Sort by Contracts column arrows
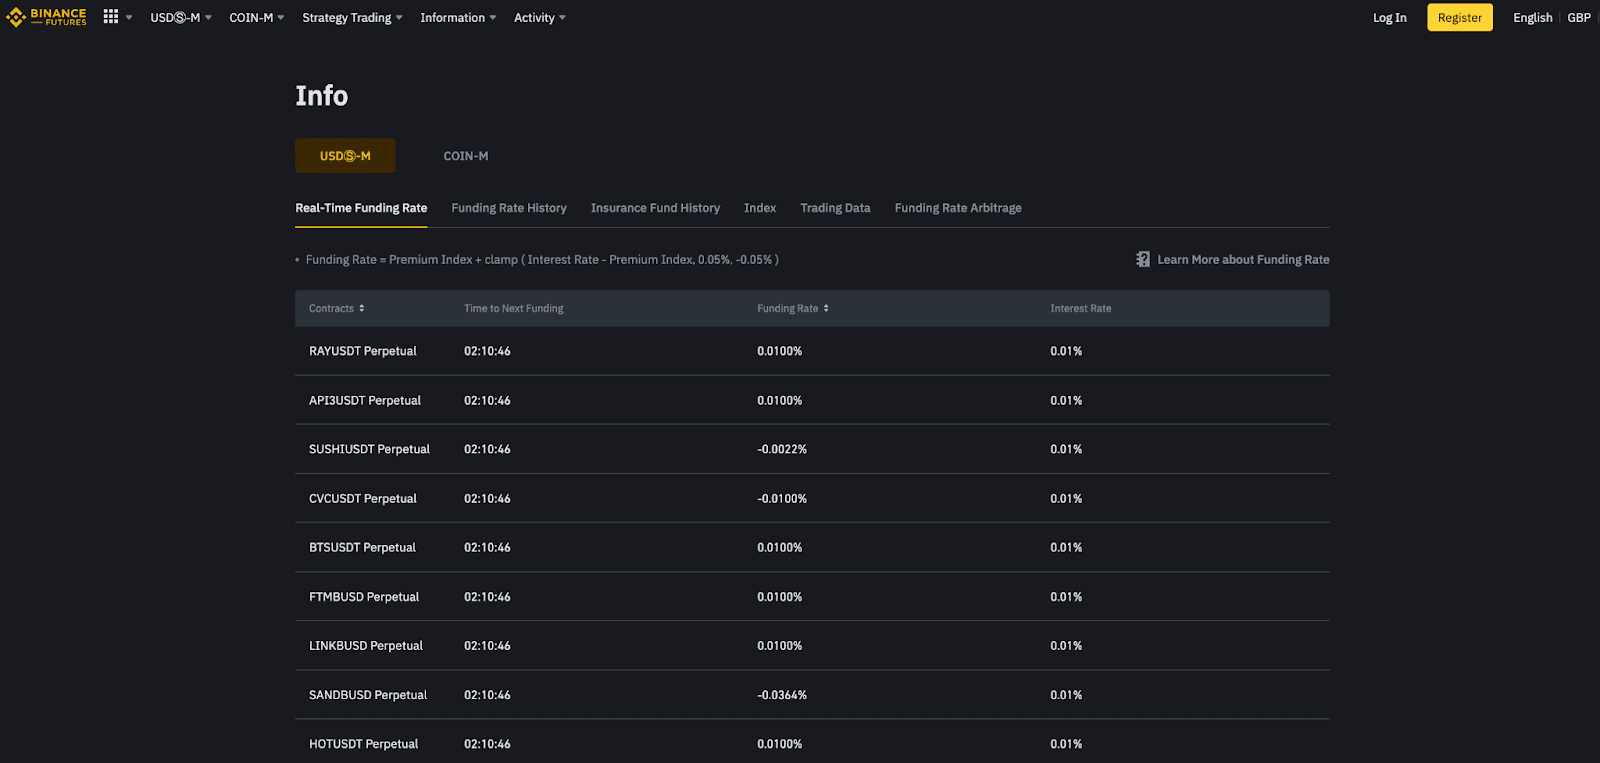The height and width of the screenshot is (763, 1600). [x=362, y=308]
